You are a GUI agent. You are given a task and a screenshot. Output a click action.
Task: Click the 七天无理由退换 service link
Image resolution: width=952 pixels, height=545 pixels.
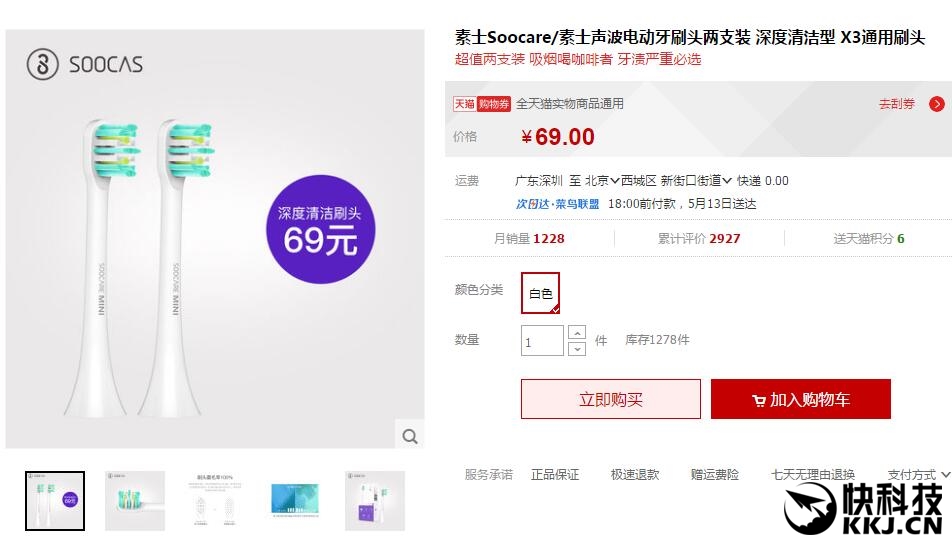point(812,474)
